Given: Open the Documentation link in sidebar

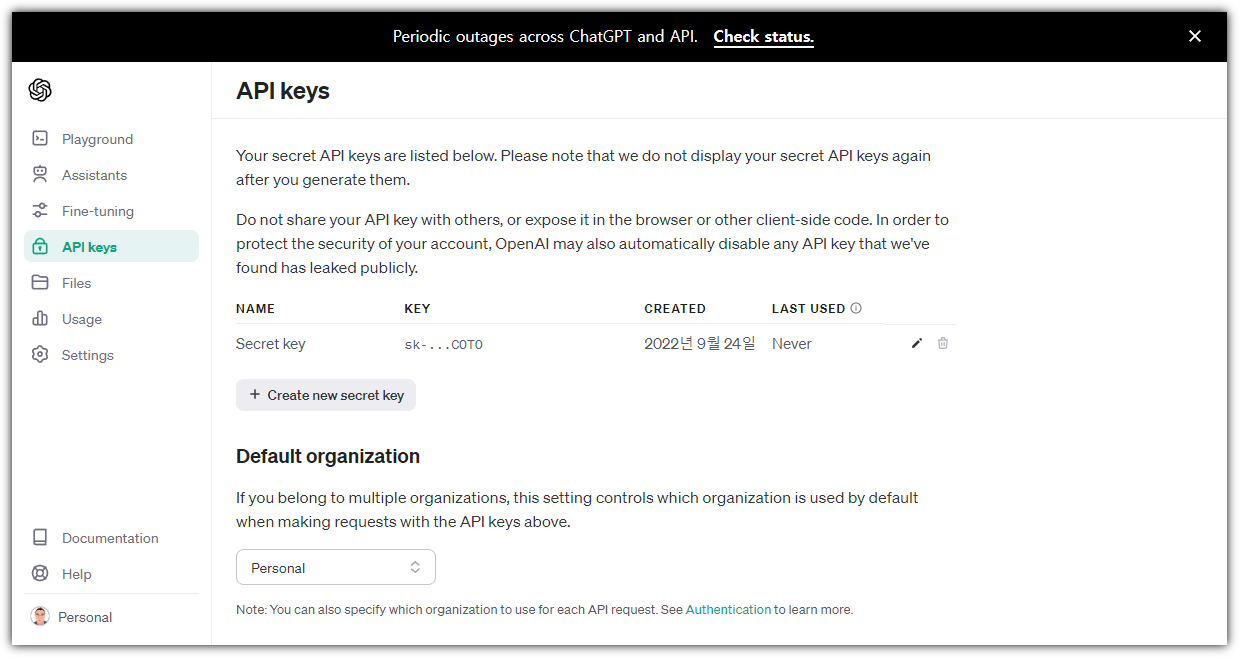Looking at the screenshot, I should 111,538.
